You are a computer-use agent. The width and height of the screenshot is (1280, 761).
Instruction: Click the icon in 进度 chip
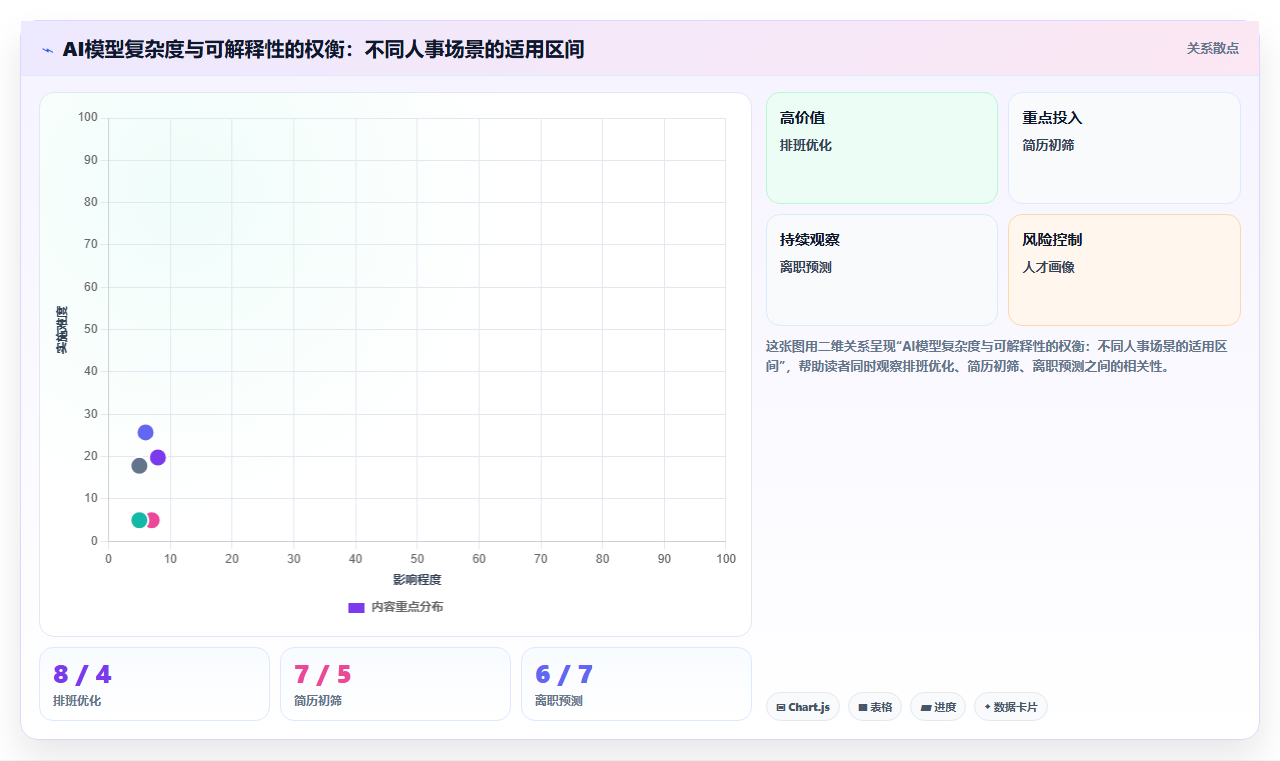tap(926, 707)
